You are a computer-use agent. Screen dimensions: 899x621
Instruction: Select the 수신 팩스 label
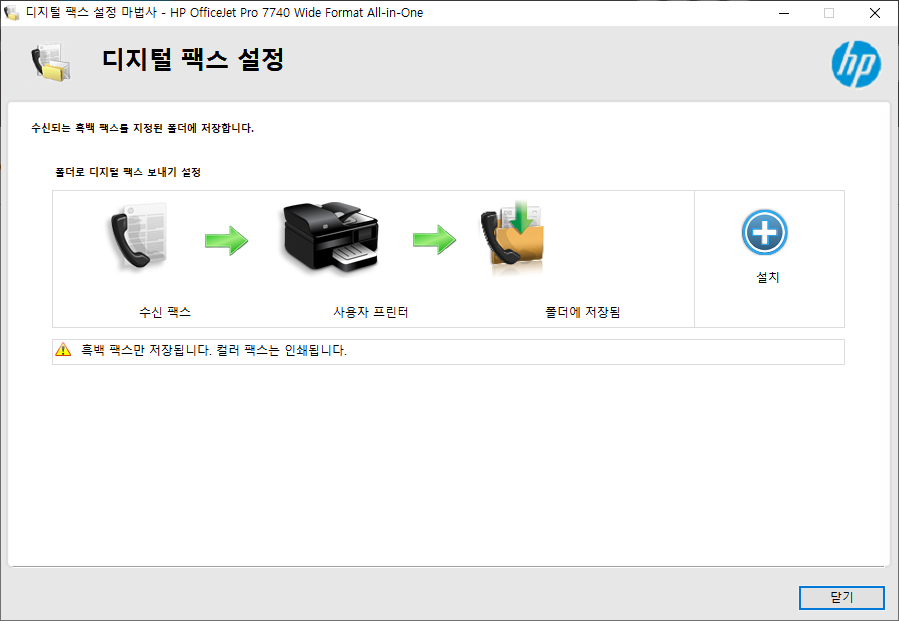(165, 313)
